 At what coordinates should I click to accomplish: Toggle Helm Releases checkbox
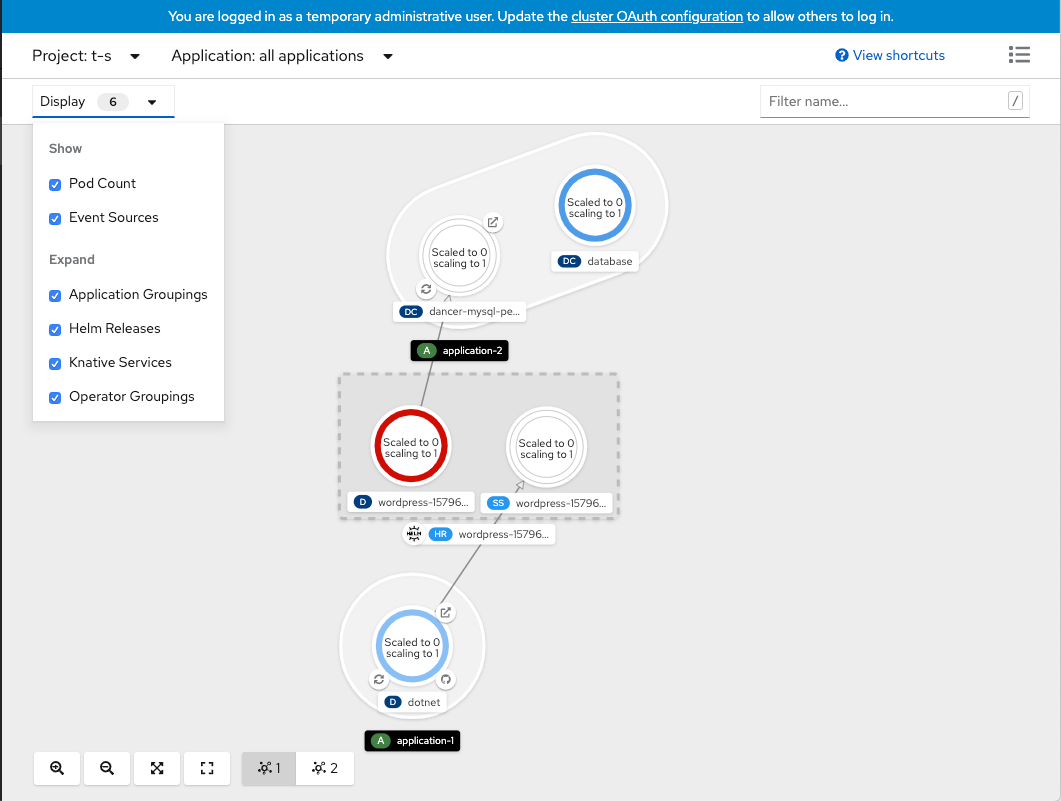click(x=55, y=329)
